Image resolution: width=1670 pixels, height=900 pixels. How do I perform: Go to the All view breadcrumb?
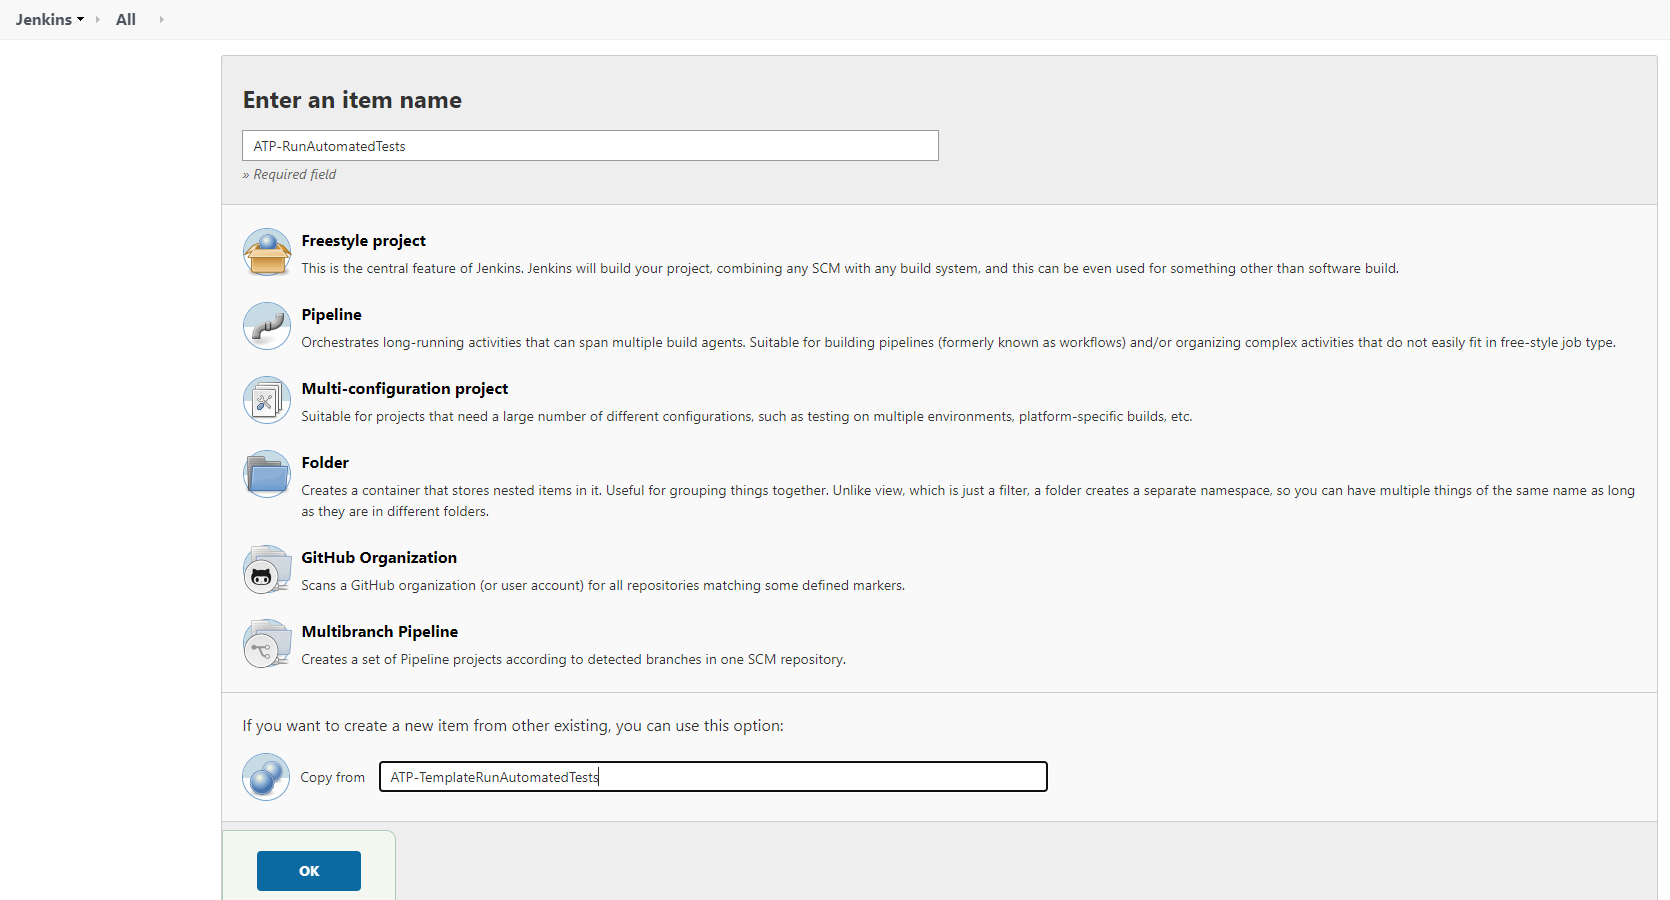pos(126,19)
